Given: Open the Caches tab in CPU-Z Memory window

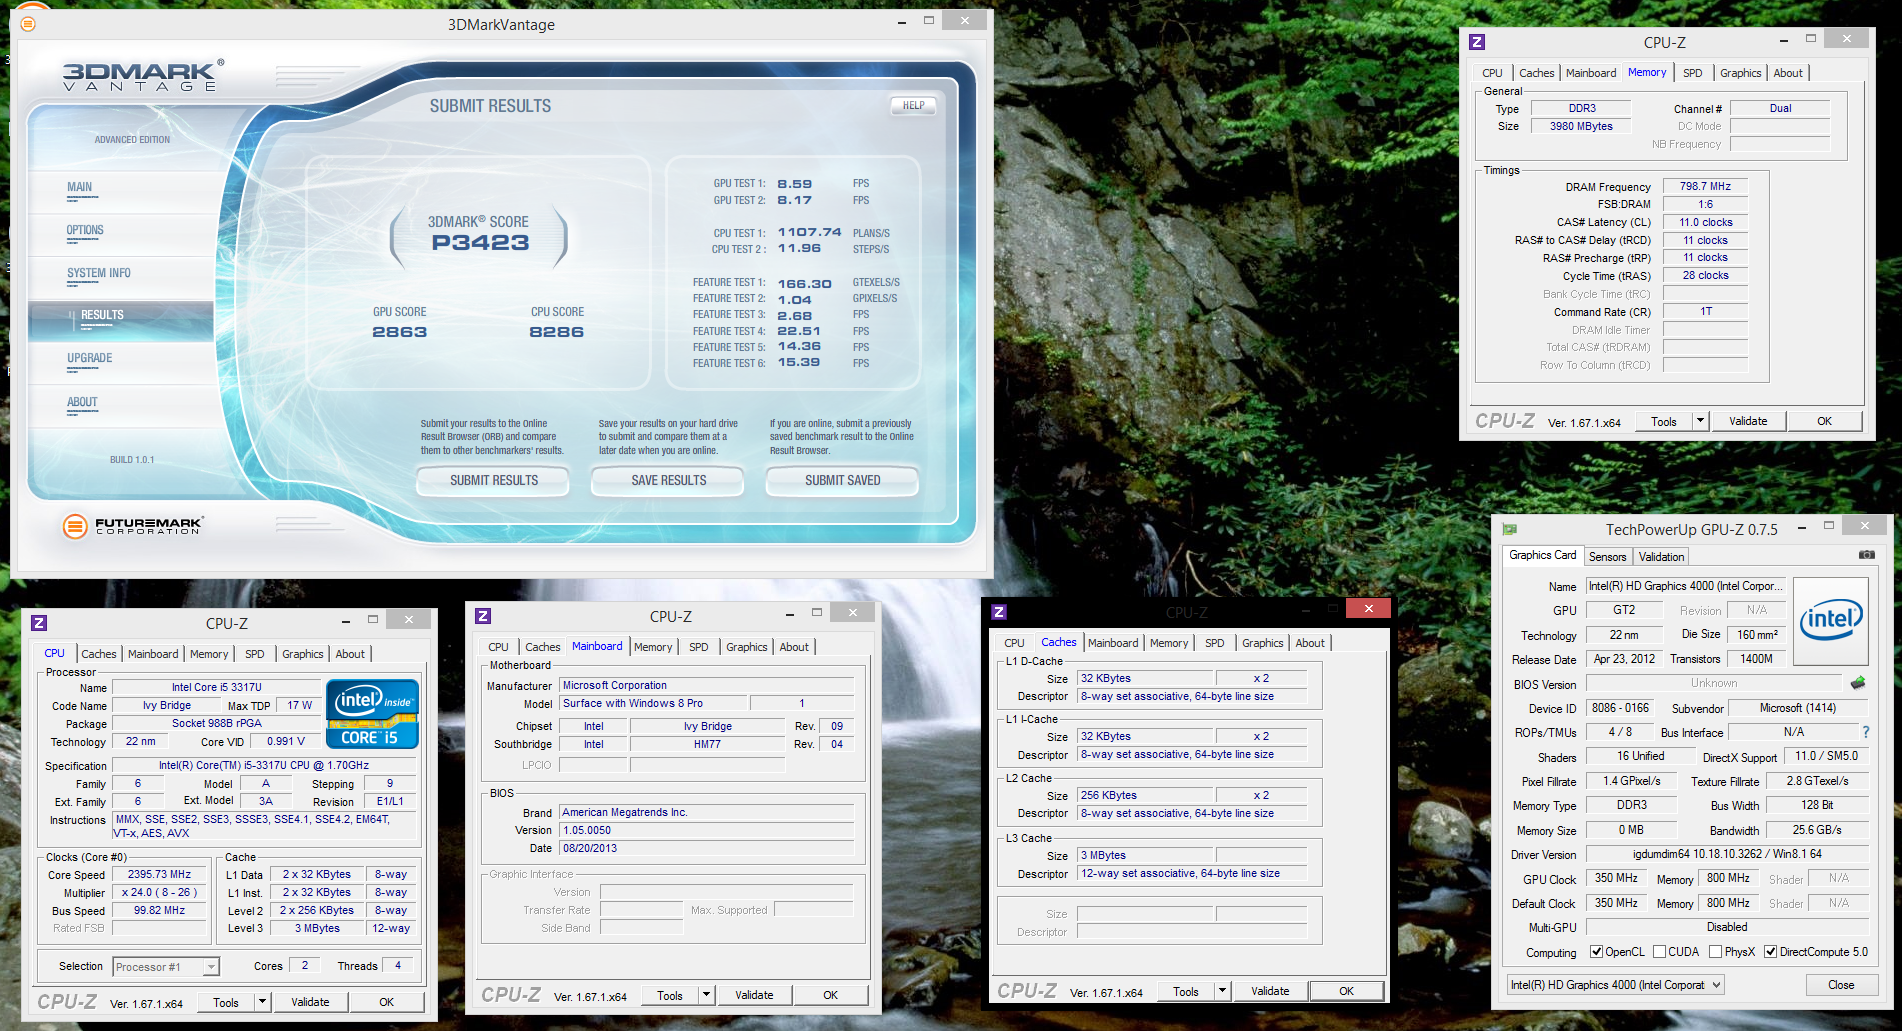Looking at the screenshot, I should [x=1537, y=73].
